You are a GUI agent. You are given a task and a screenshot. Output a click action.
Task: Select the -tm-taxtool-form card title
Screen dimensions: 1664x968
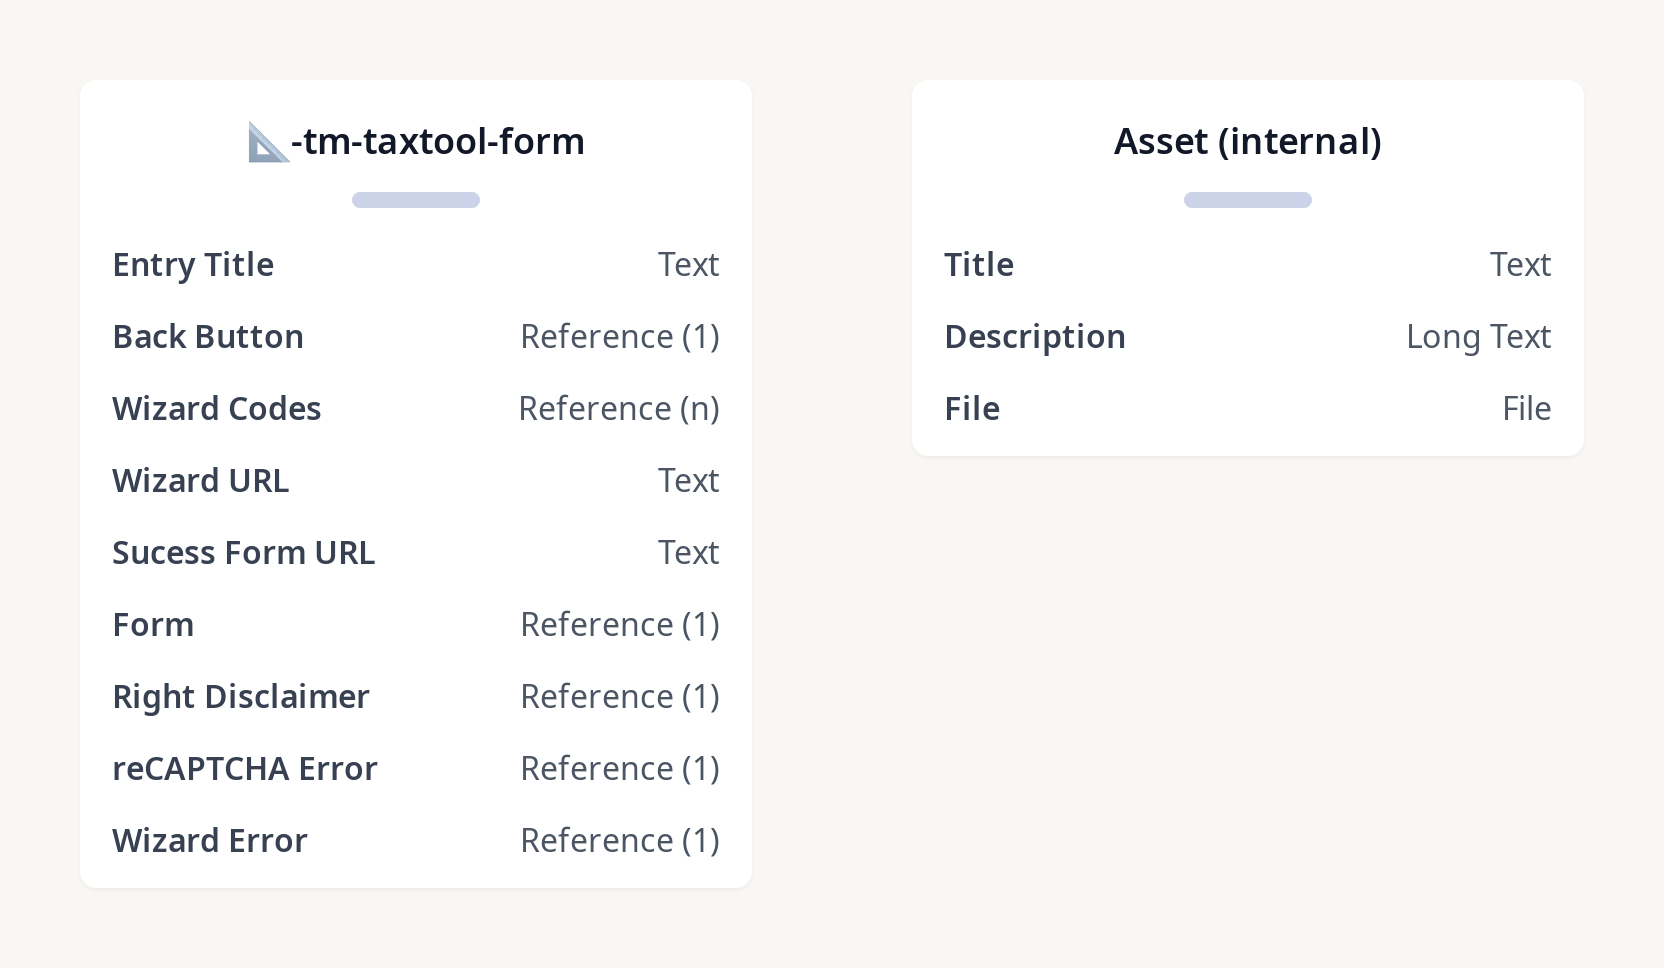pyautogui.click(x=437, y=142)
